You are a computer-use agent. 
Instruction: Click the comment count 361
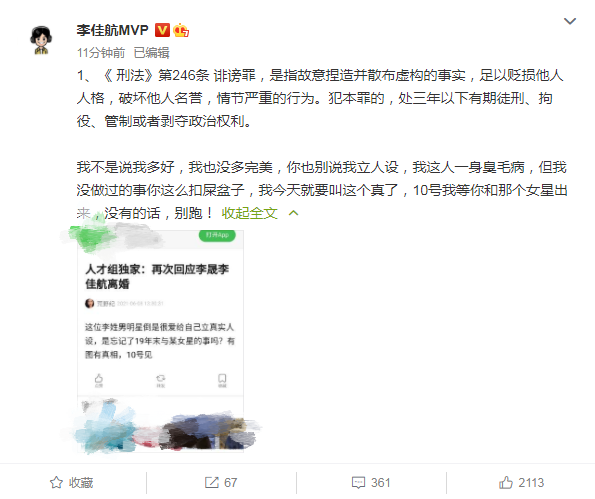(381, 483)
